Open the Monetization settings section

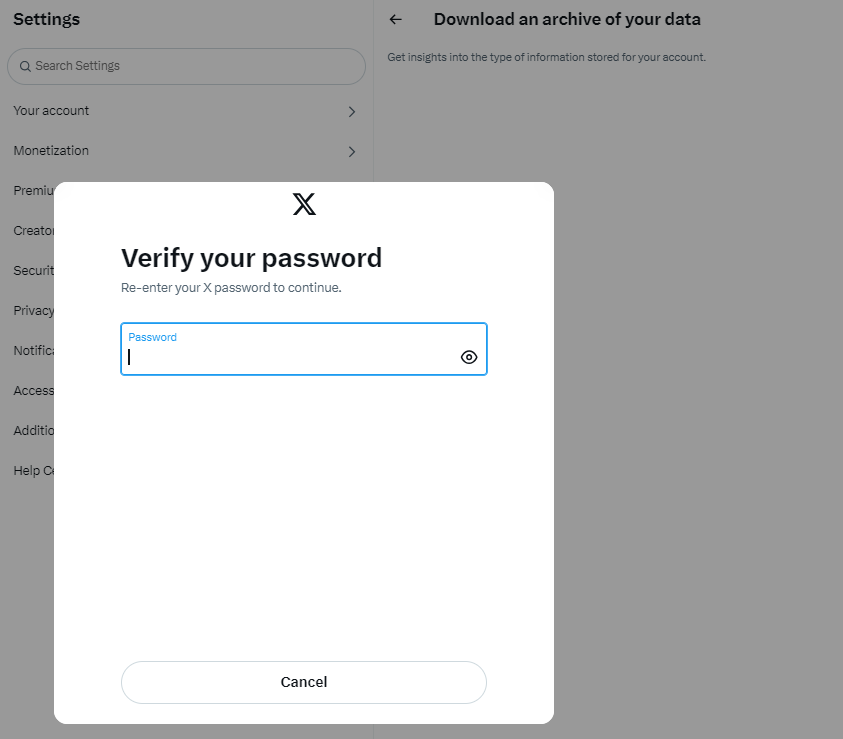[x=52, y=151]
